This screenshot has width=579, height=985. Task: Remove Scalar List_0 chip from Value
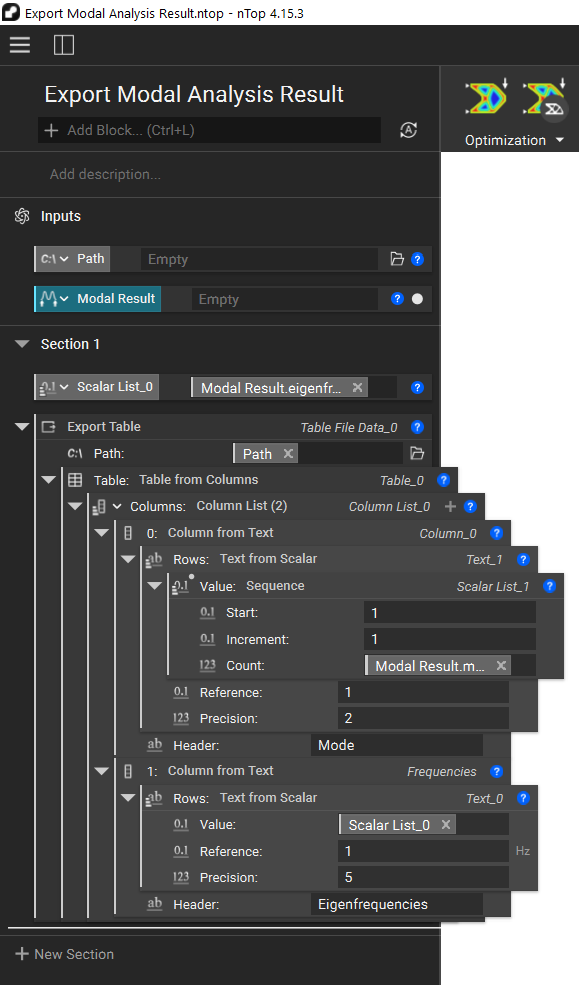point(446,825)
